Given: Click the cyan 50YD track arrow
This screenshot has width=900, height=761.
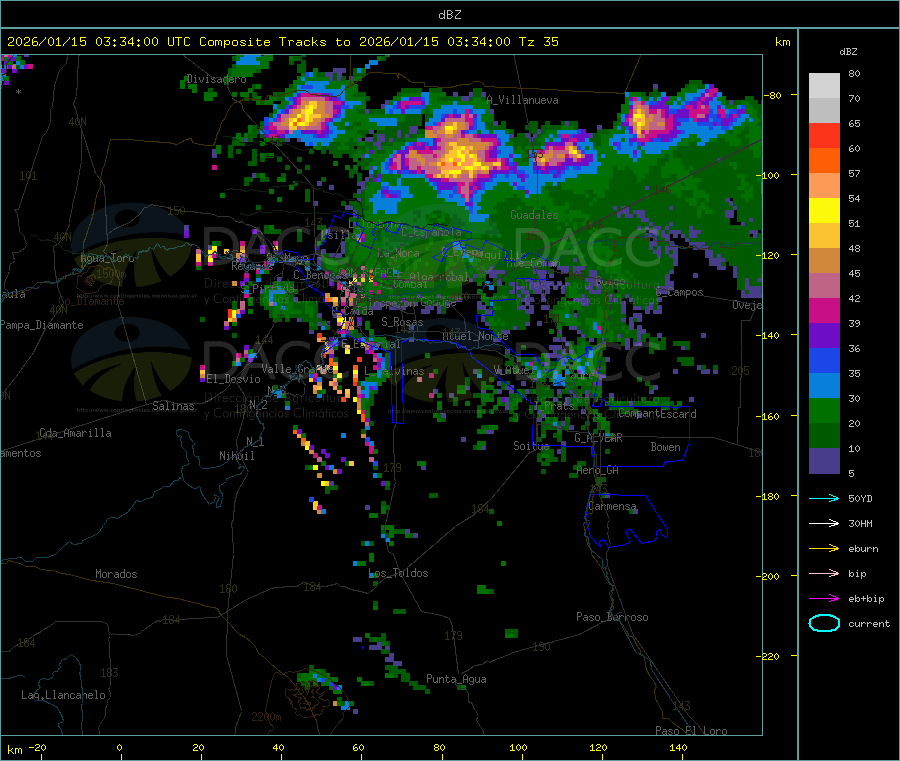Looking at the screenshot, I should click(x=824, y=498).
